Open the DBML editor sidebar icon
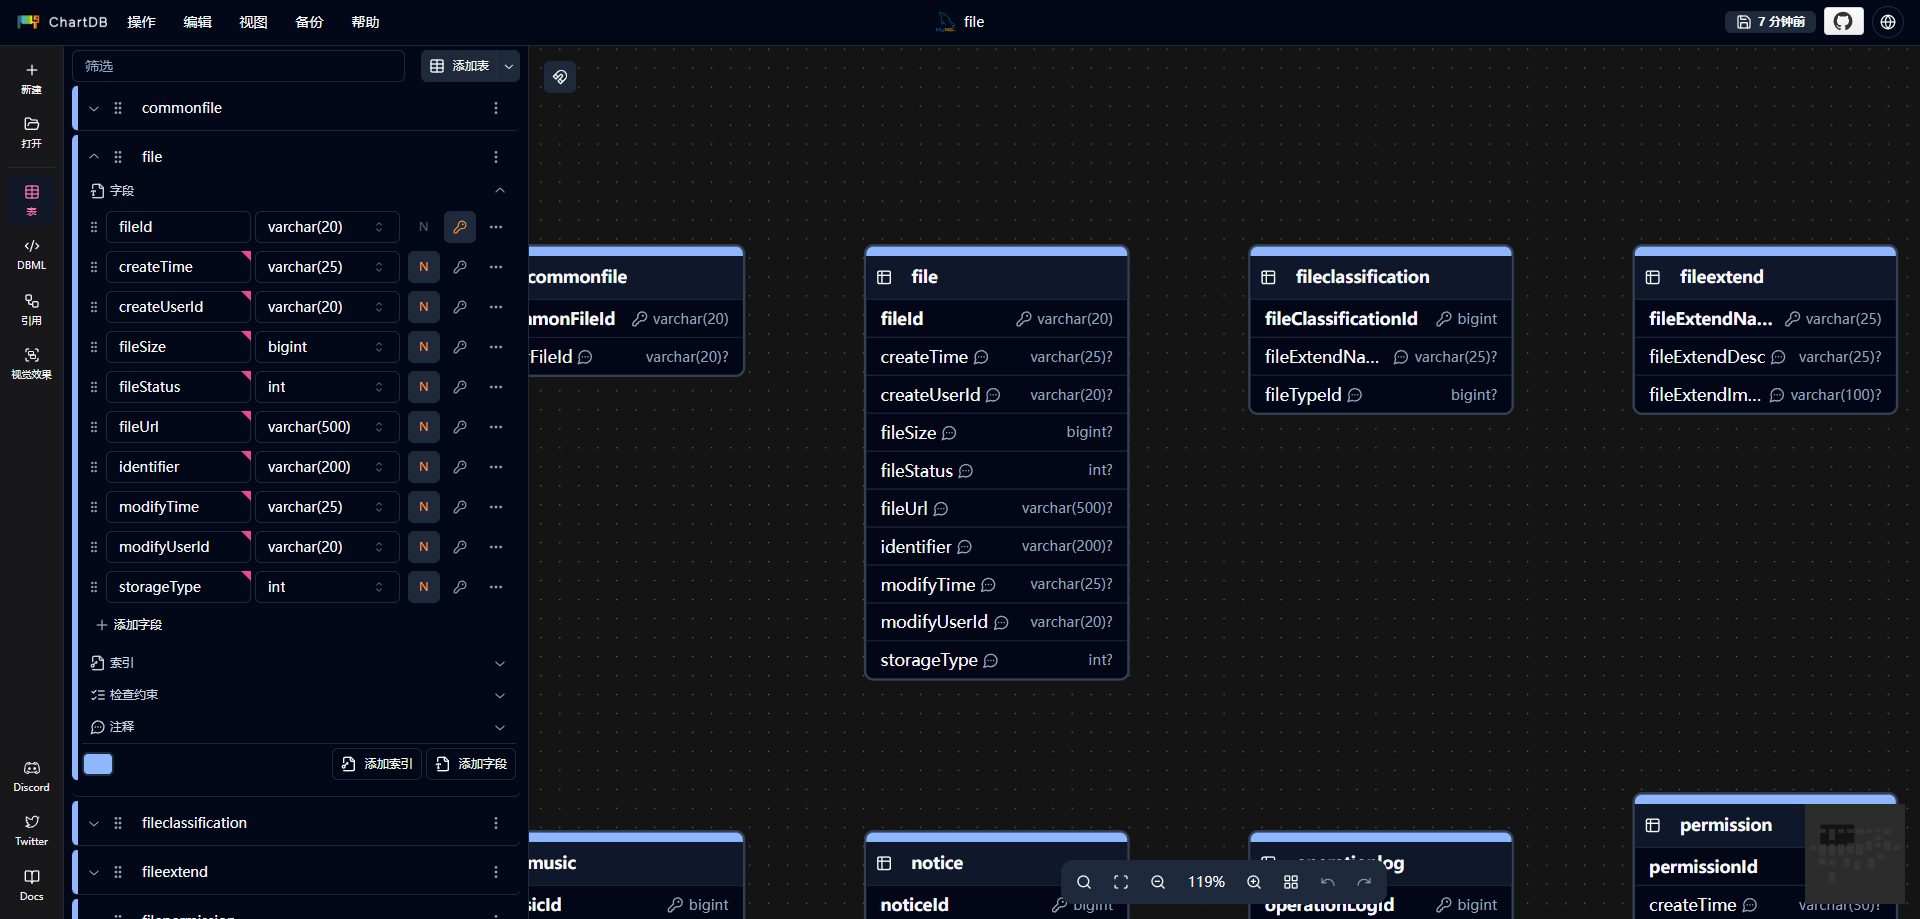Viewport: 1920px width, 919px height. (31, 254)
